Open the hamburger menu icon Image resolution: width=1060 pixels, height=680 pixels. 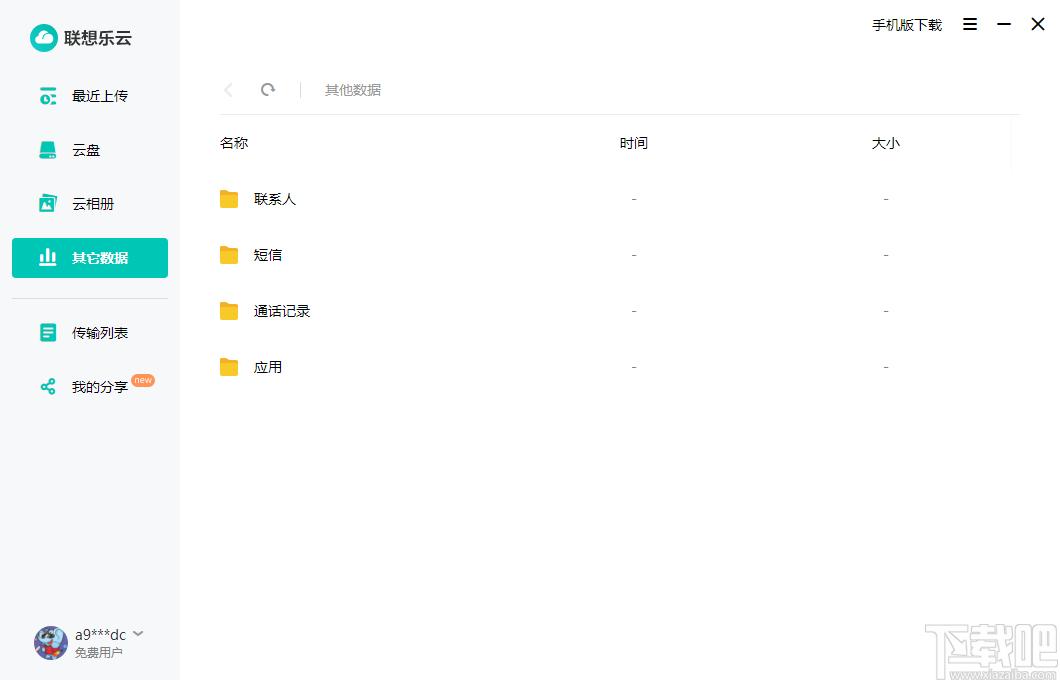(970, 24)
